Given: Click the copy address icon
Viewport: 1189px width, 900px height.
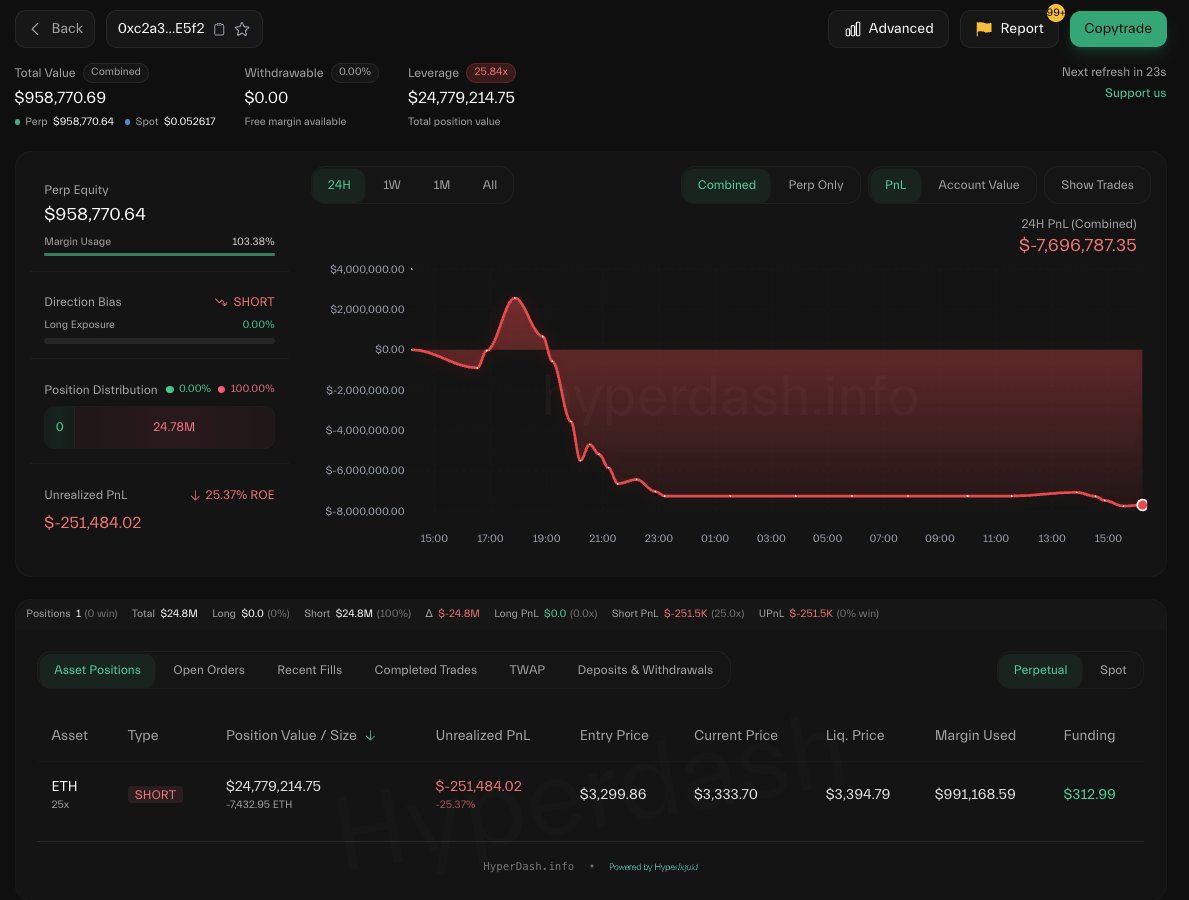Looking at the screenshot, I should tap(220, 29).
